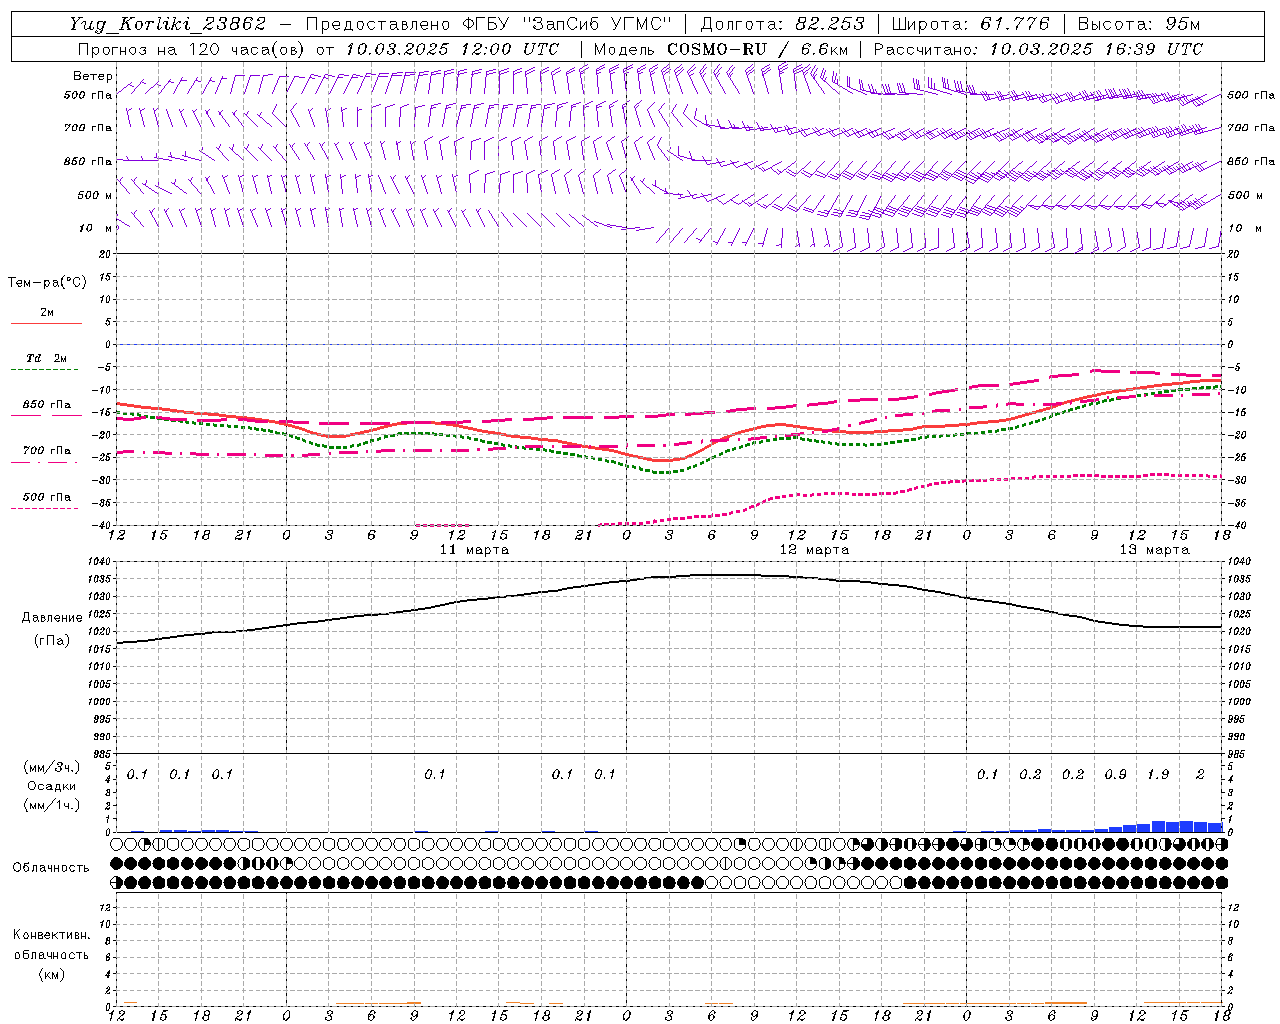1280x1024 pixels.
Task: Select the "500 м" wind level on left axis
Action: click(95, 195)
